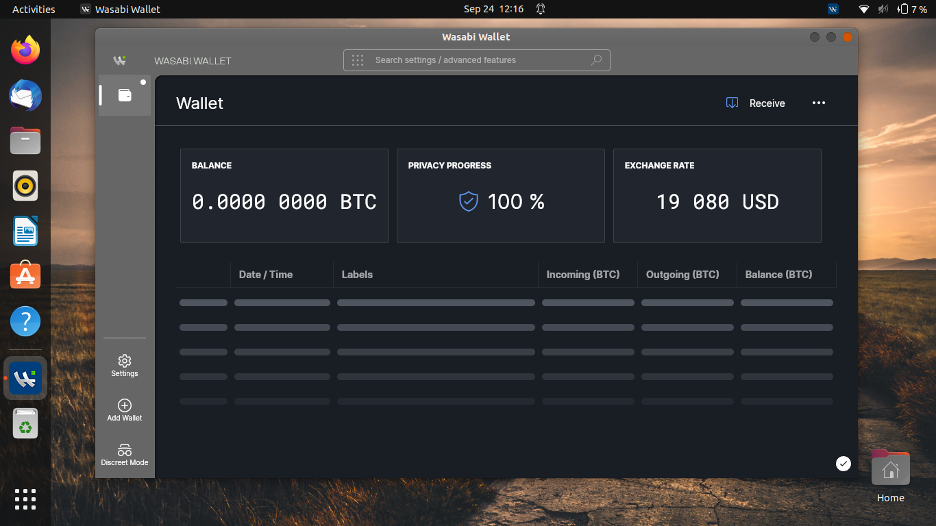
Task: Sort by Date / Time column header
Action: point(266,275)
